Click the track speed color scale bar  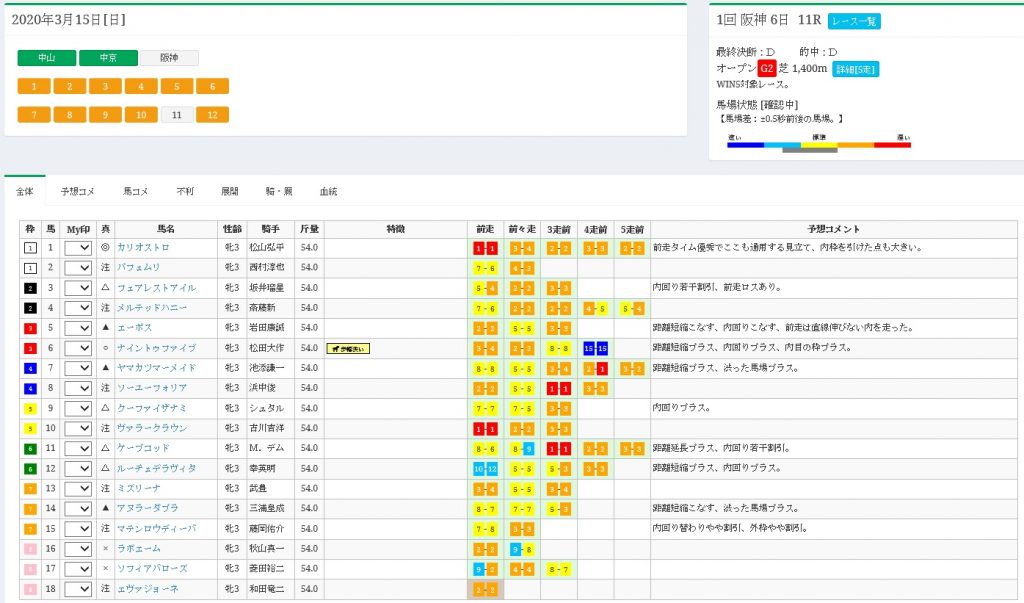[x=819, y=146]
